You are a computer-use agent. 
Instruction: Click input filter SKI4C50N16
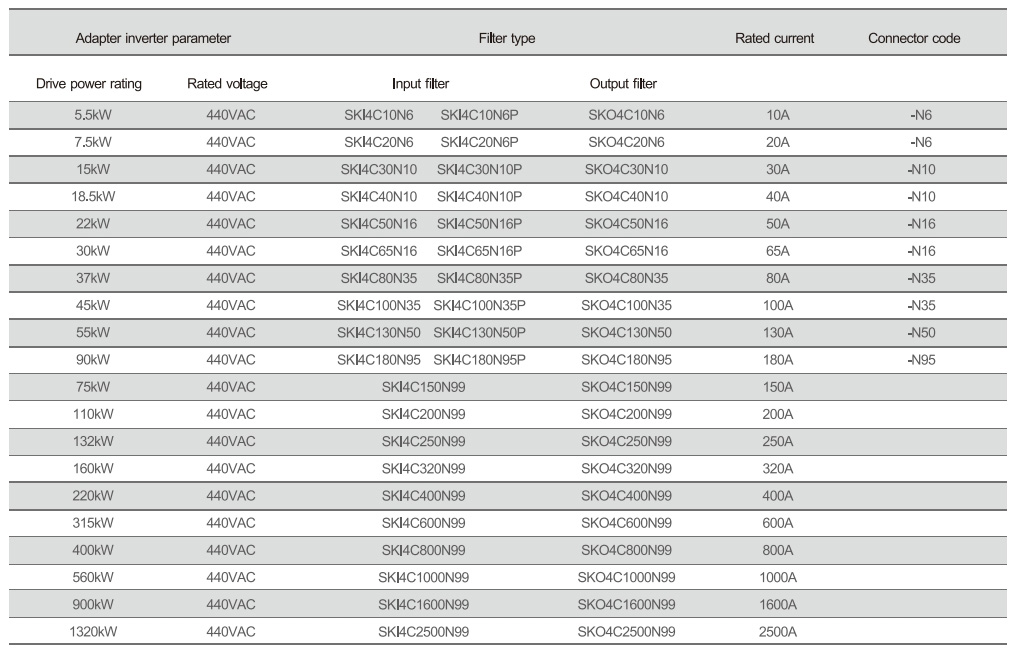coord(379,224)
